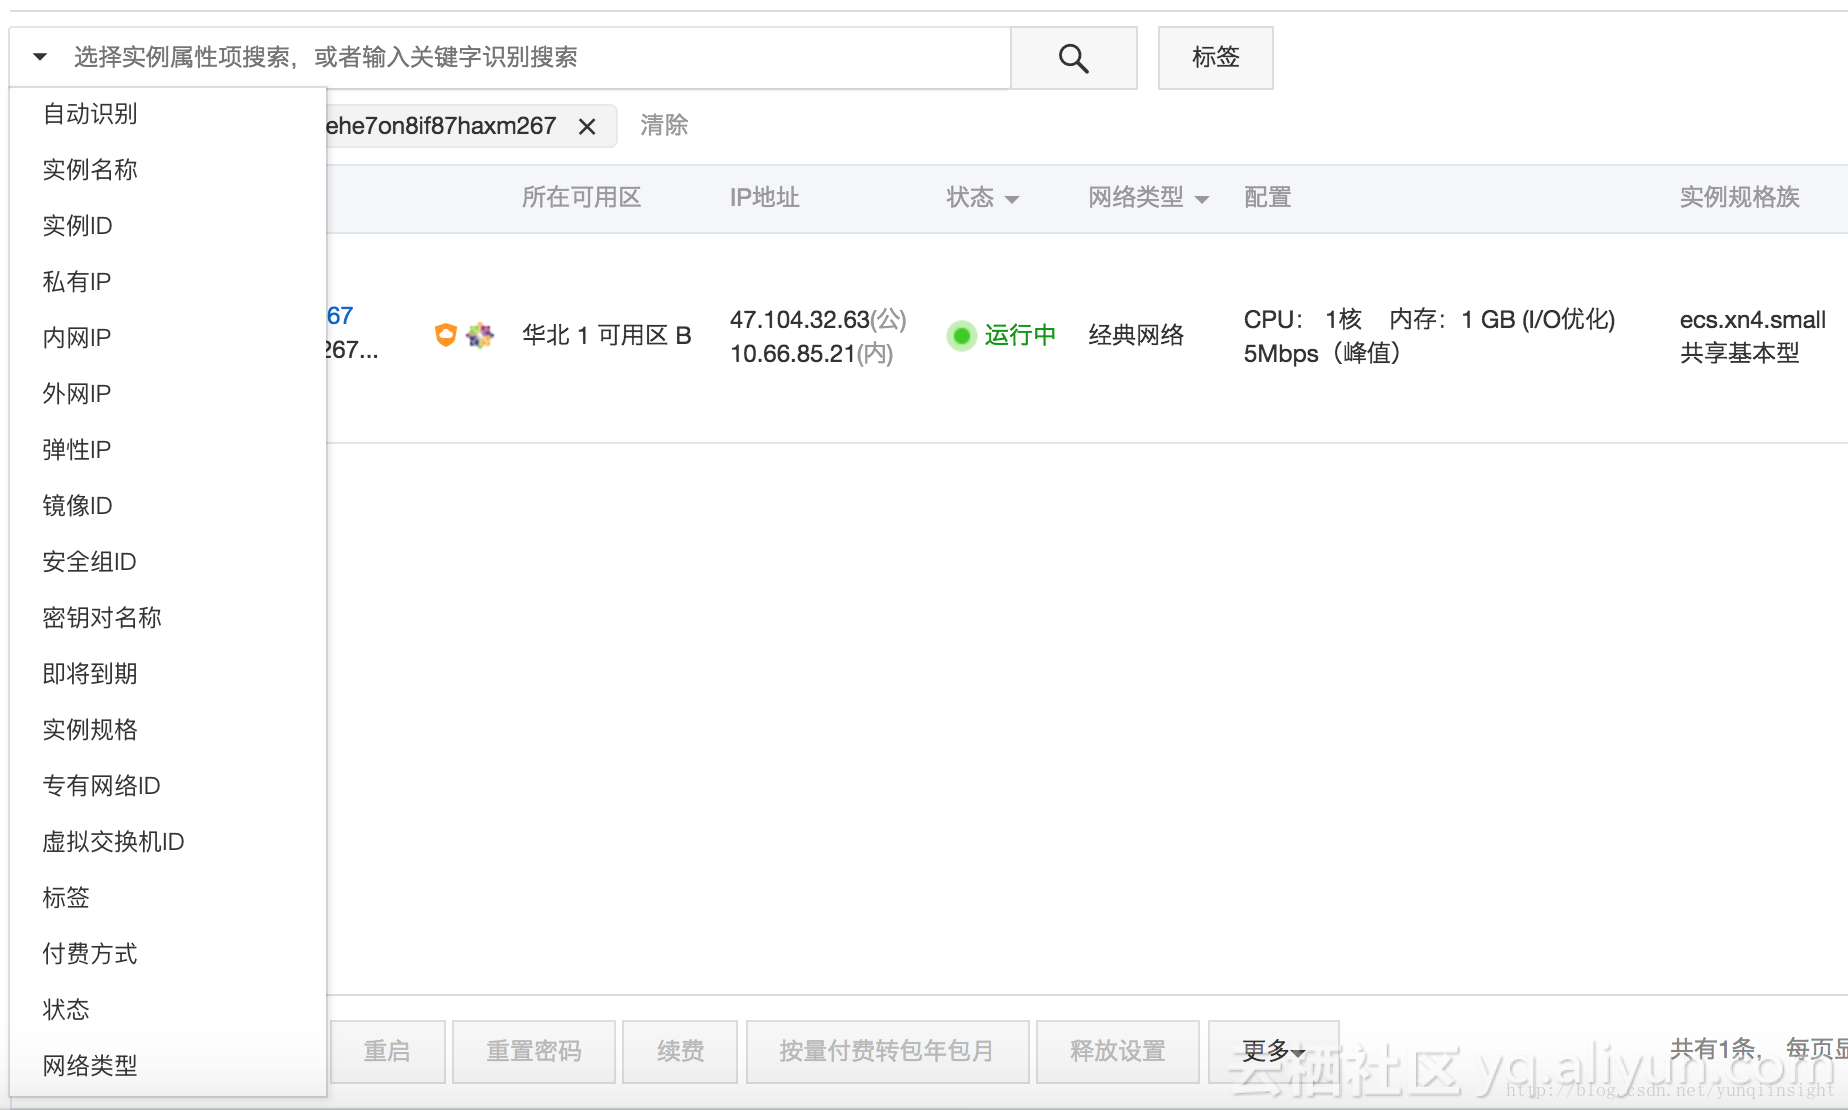Choose 私有IP from the search menu
Viewport: 1848px width, 1110px height.
[x=168, y=282]
